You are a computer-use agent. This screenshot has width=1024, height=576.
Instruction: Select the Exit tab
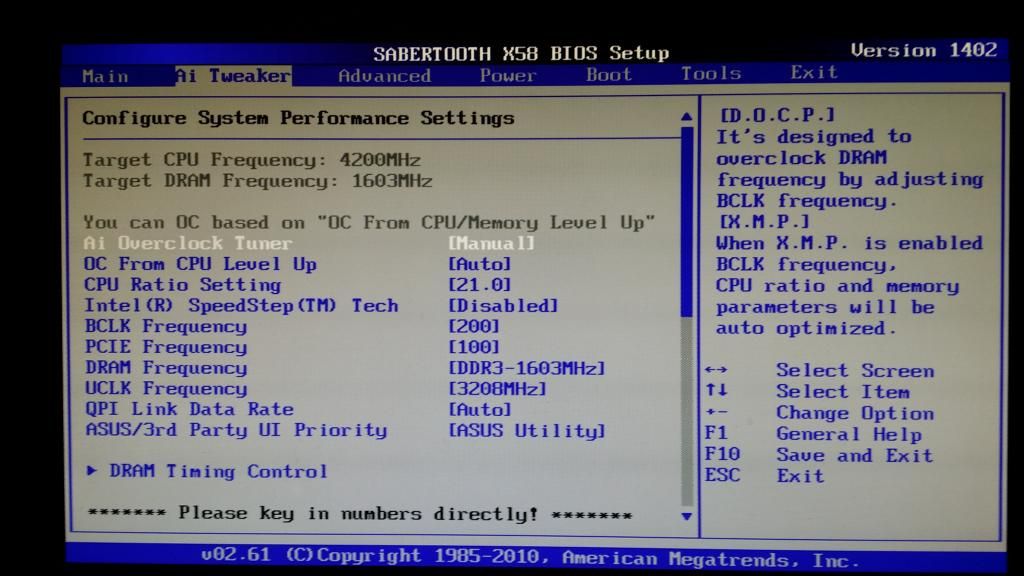(814, 72)
